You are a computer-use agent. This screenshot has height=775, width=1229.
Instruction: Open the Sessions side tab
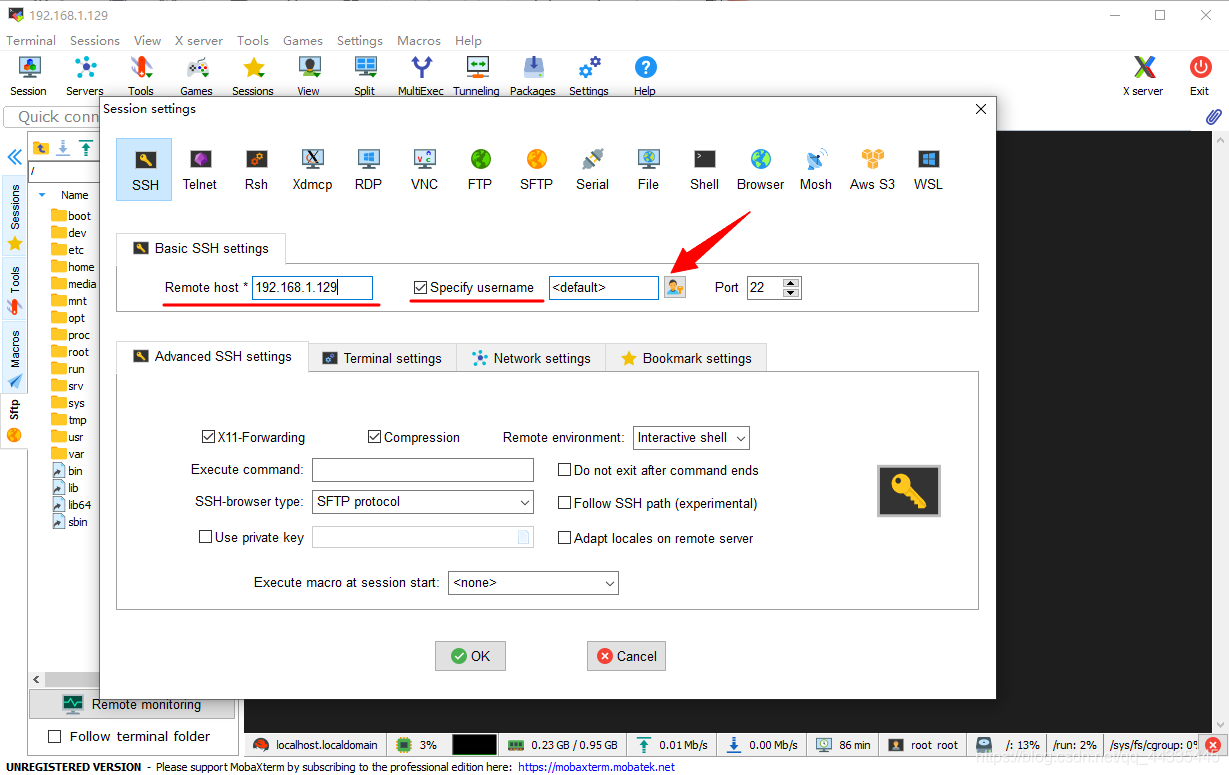click(x=14, y=216)
